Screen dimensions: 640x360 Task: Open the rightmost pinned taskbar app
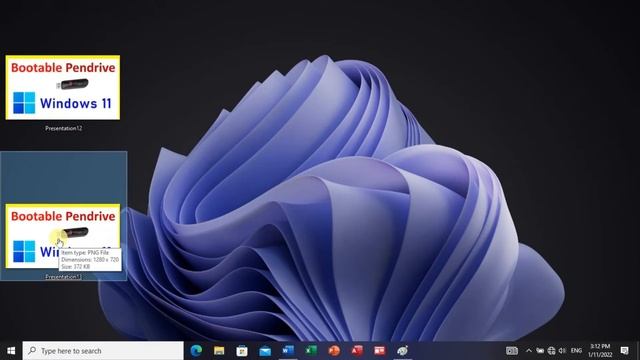(402, 350)
